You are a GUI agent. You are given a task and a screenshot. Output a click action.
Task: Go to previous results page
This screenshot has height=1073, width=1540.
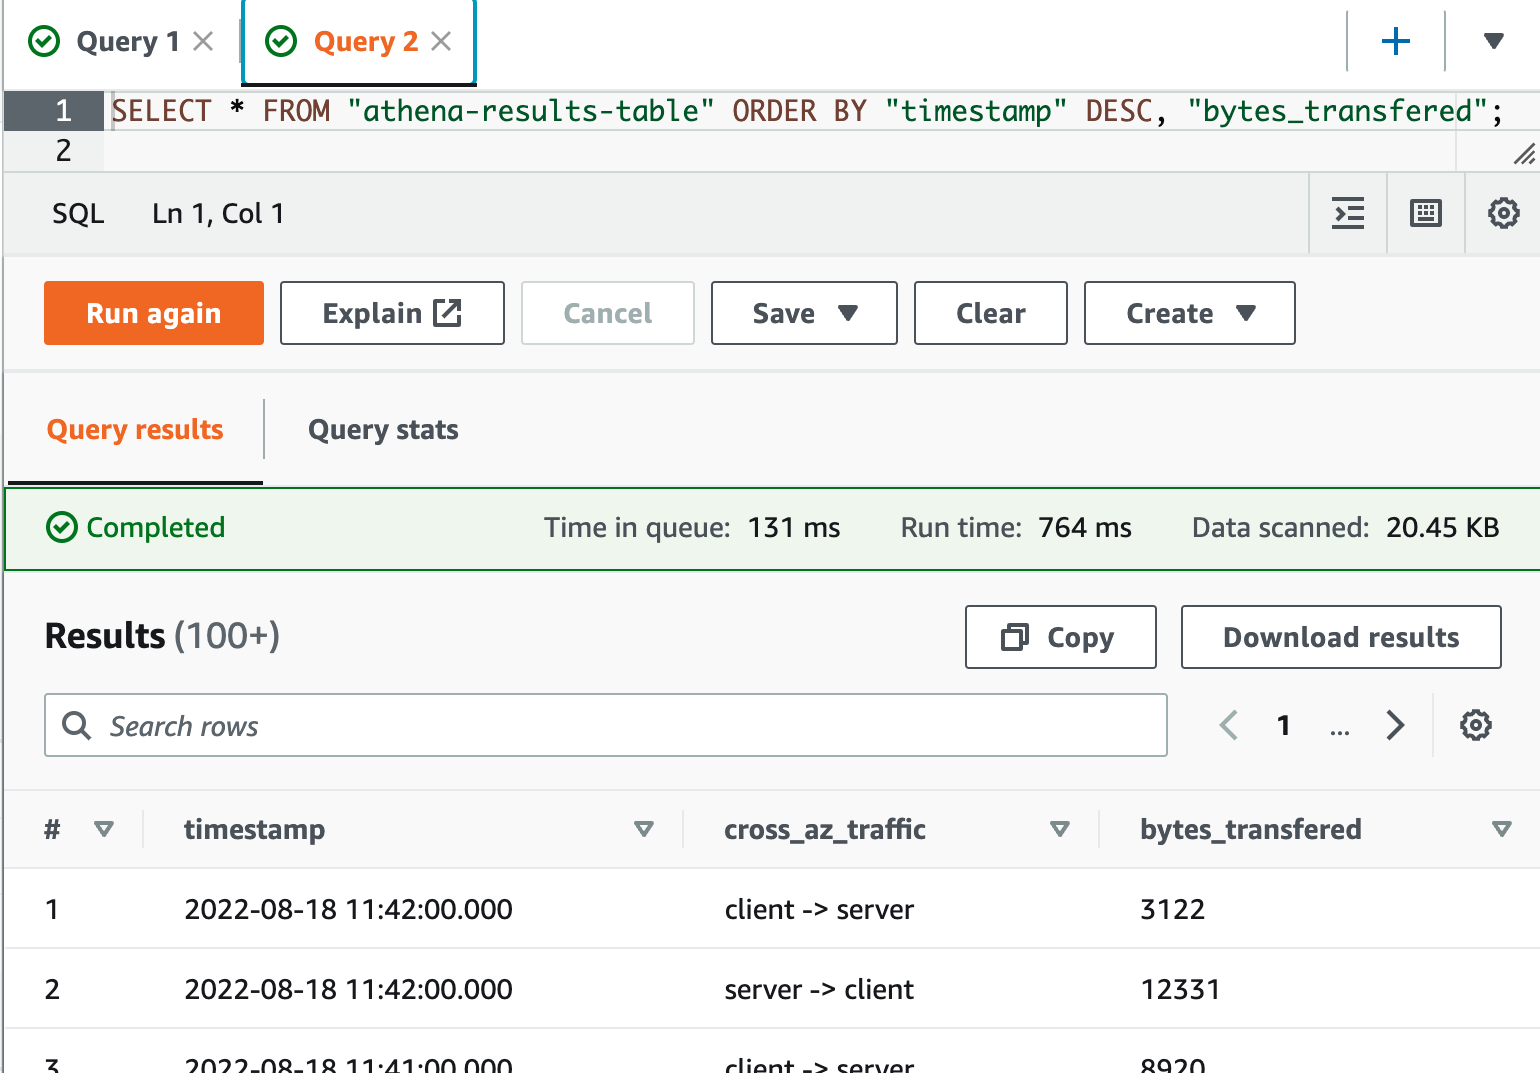(x=1229, y=725)
